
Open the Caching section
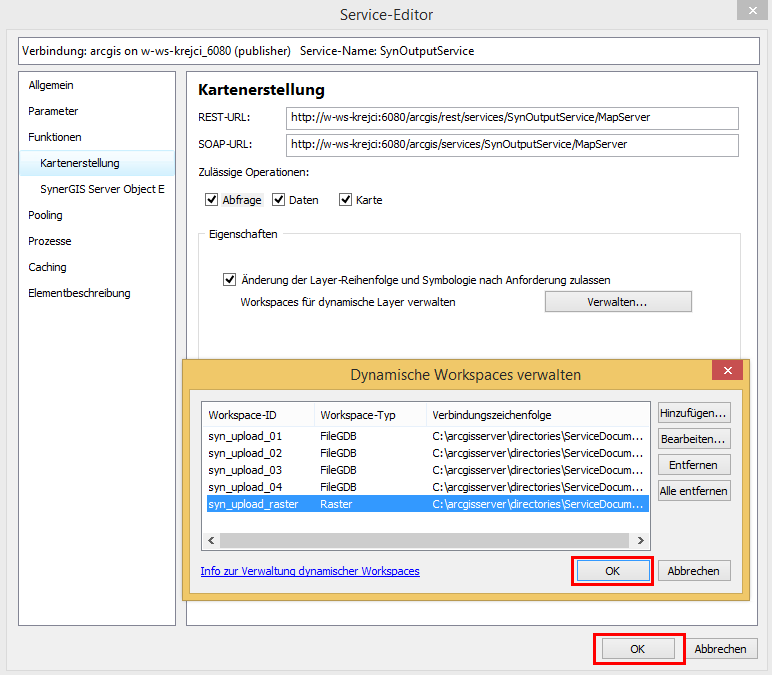coord(47,267)
